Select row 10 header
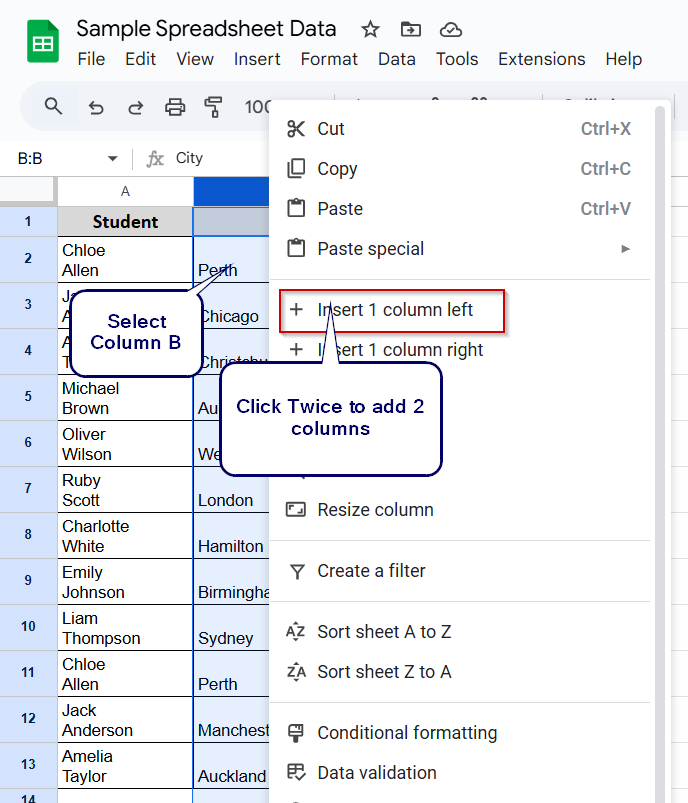Viewport: 688px width, 803px height. (x=28, y=626)
